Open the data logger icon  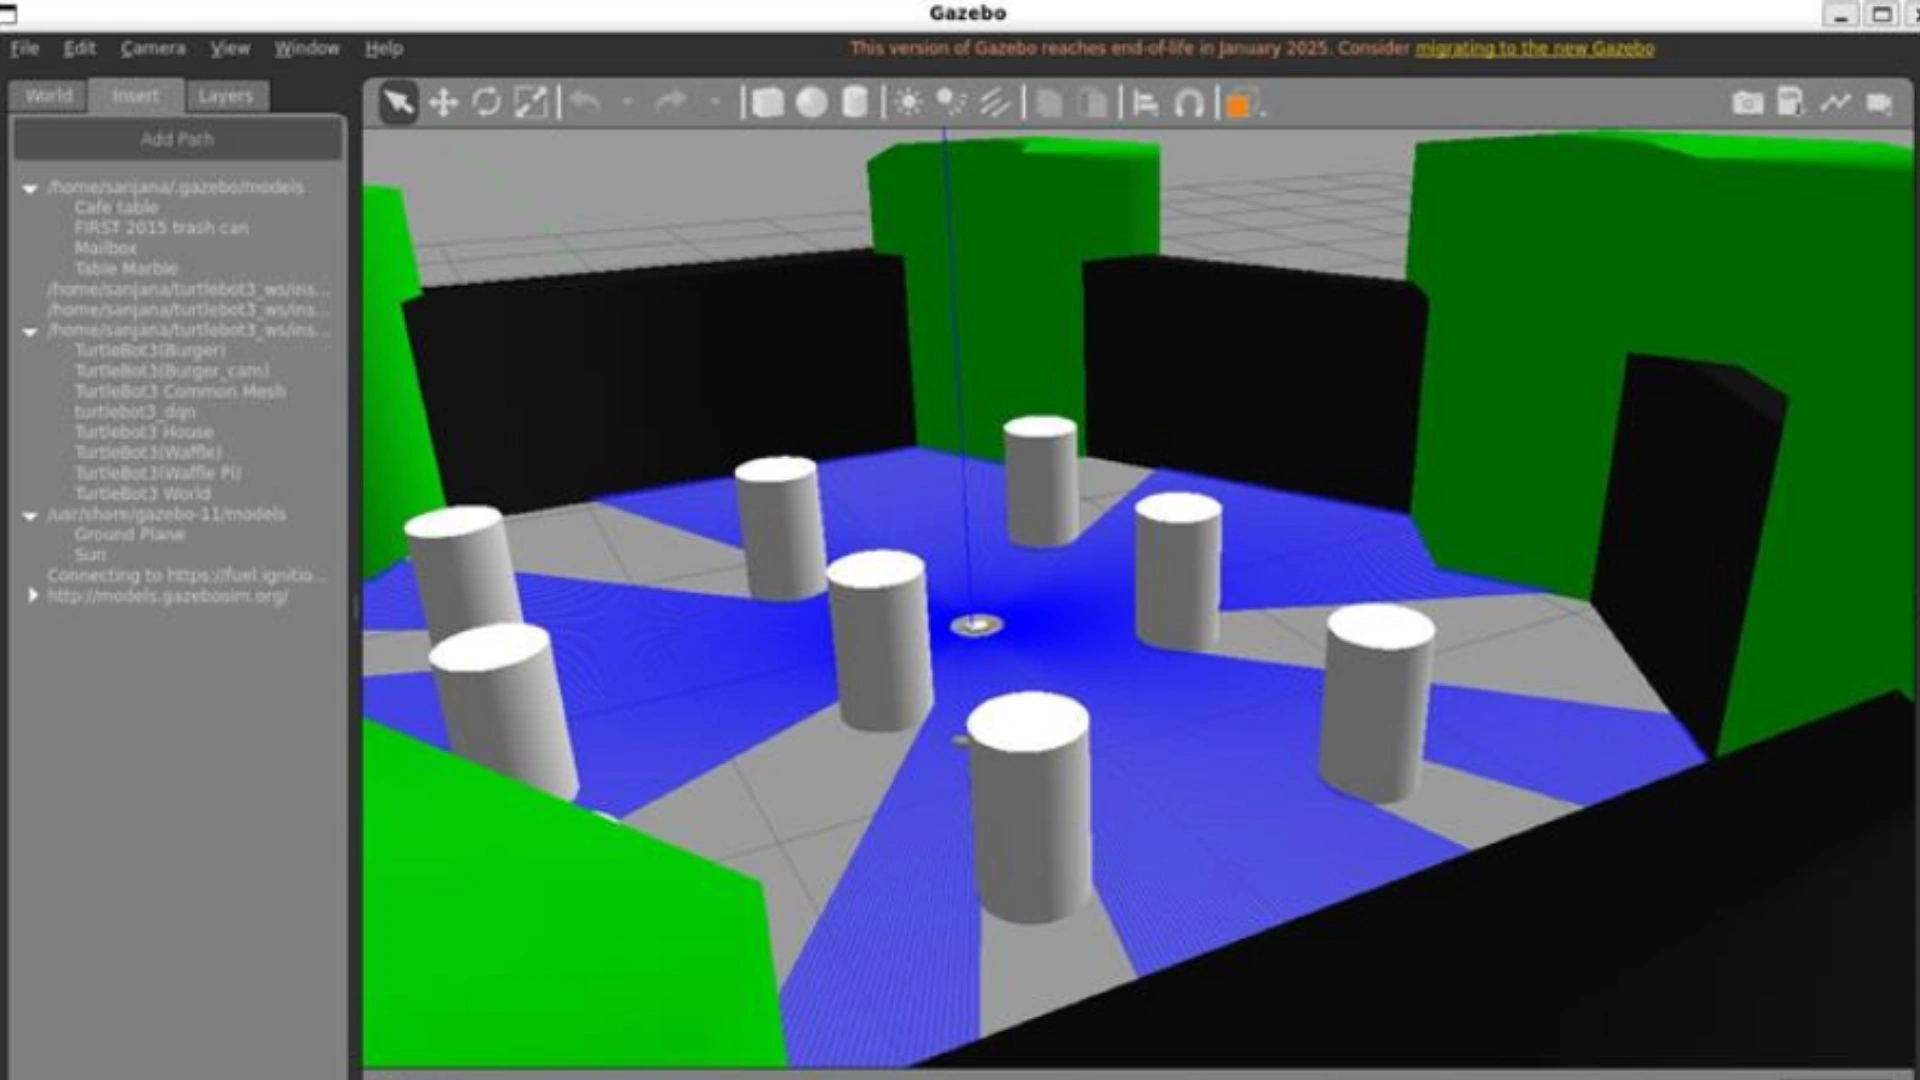tap(1791, 102)
